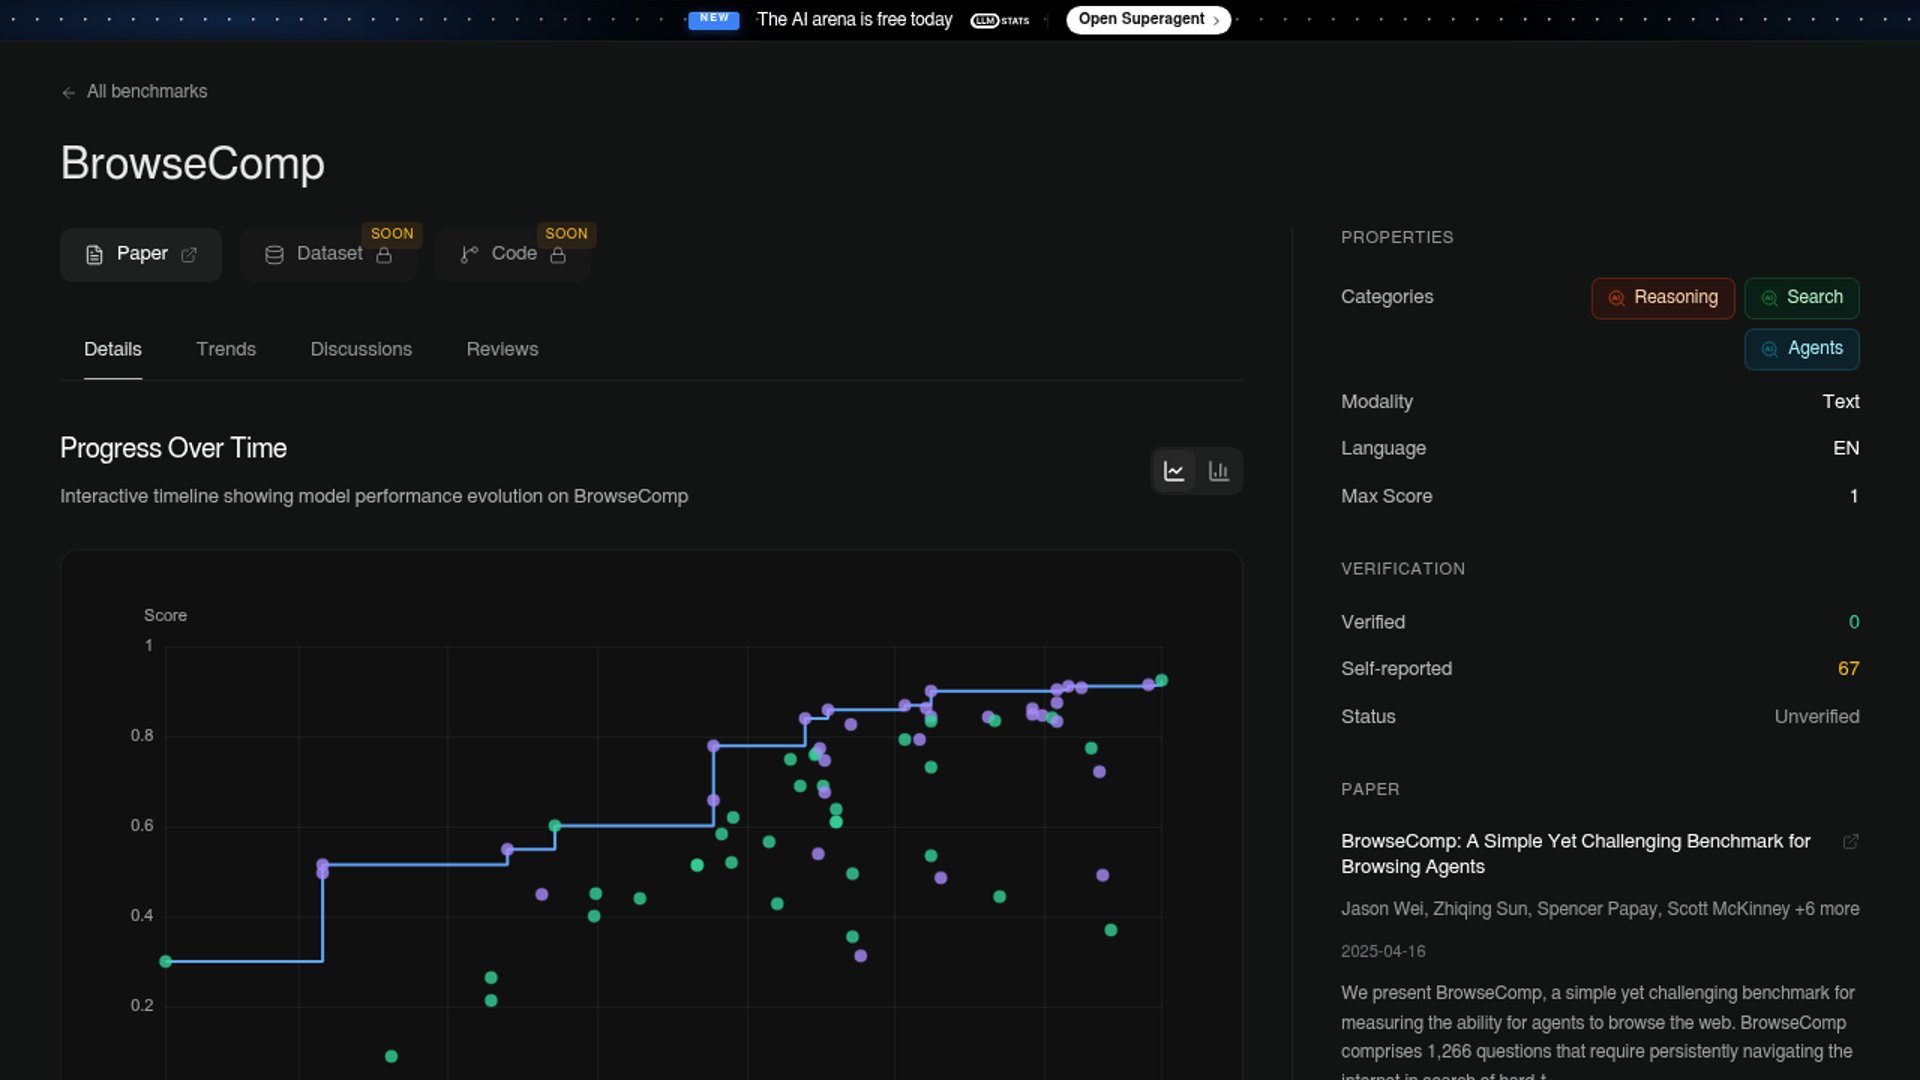Click the icon inside Search tag
This screenshot has width=1920, height=1080.
[1769, 298]
